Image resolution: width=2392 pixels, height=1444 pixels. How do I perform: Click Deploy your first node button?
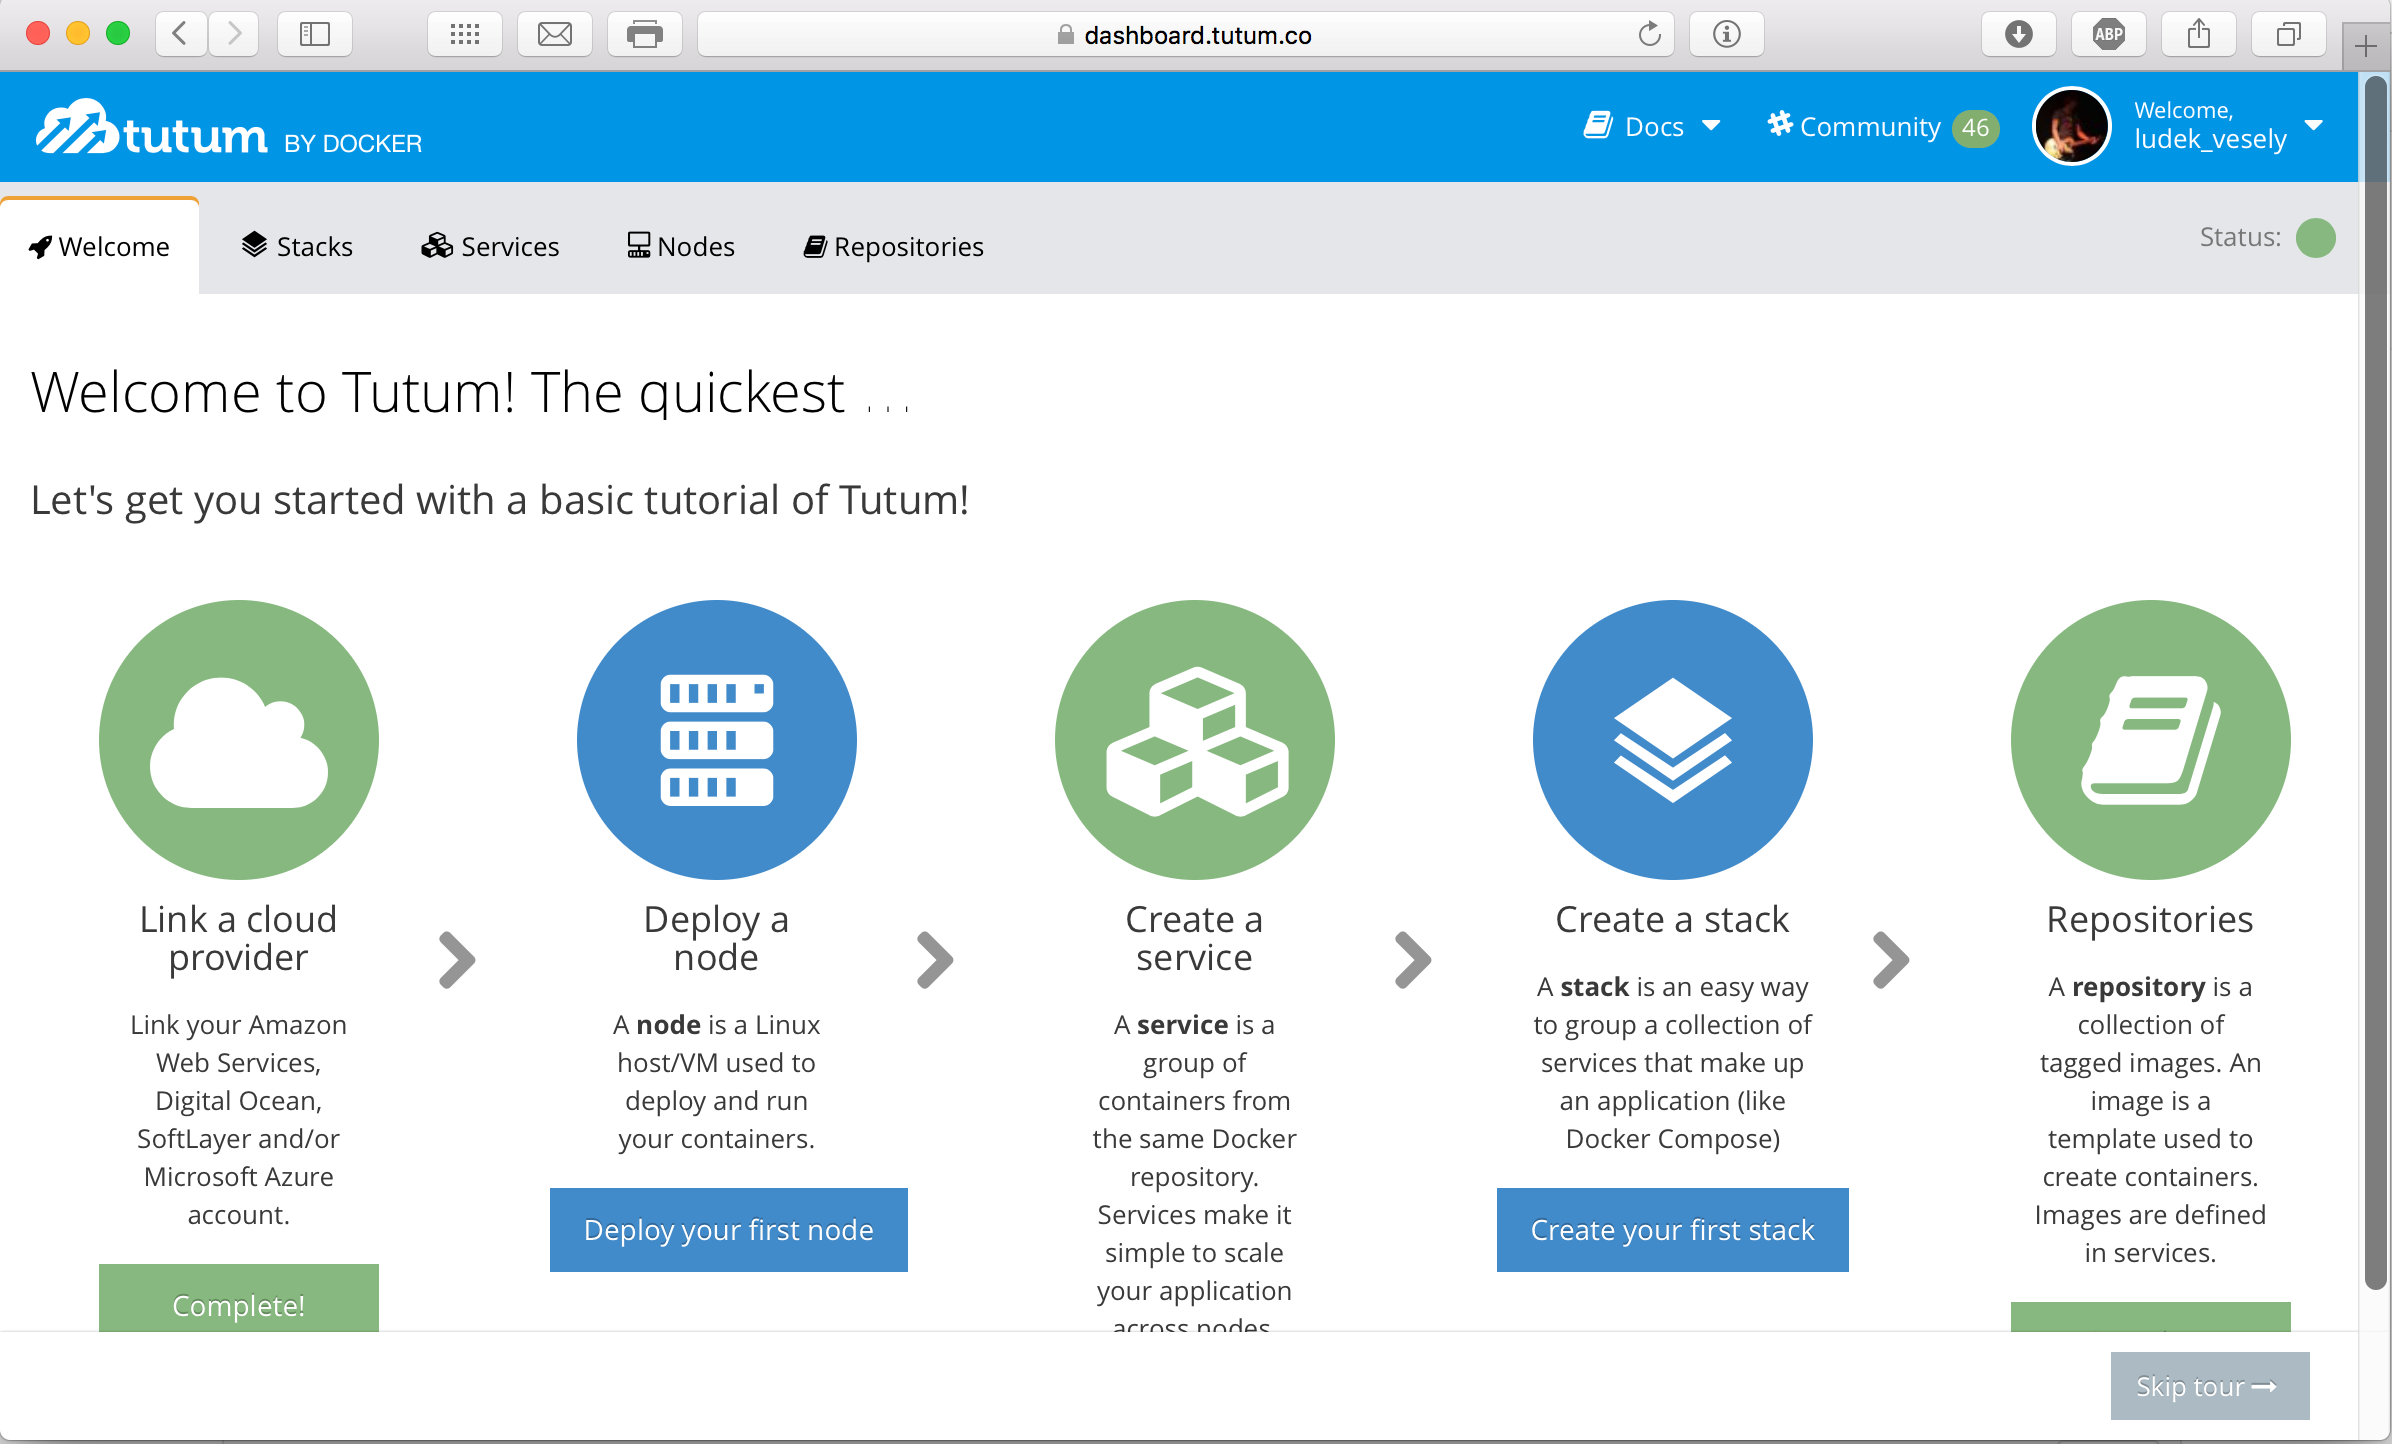click(730, 1229)
